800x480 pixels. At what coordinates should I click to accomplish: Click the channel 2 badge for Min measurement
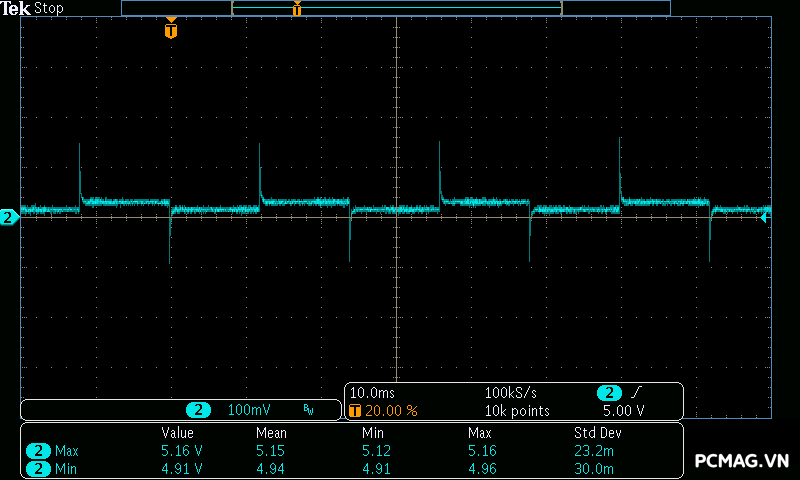pos(38,468)
